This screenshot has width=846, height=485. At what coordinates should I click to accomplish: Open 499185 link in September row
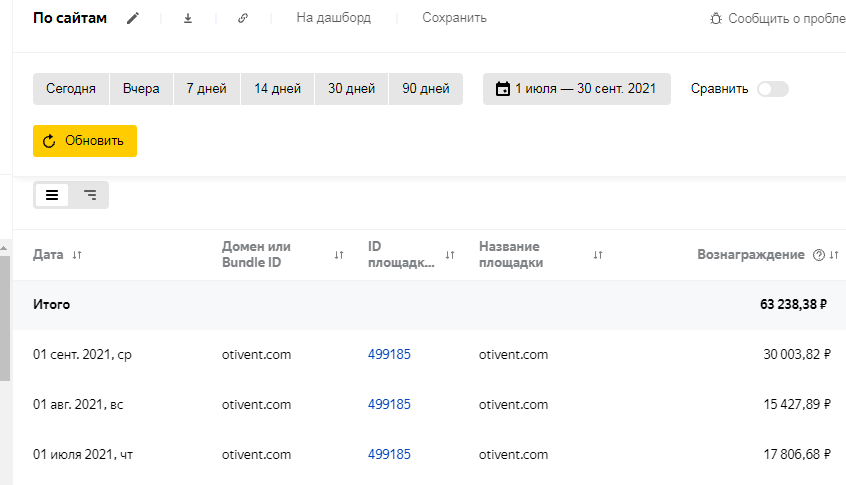[389, 354]
